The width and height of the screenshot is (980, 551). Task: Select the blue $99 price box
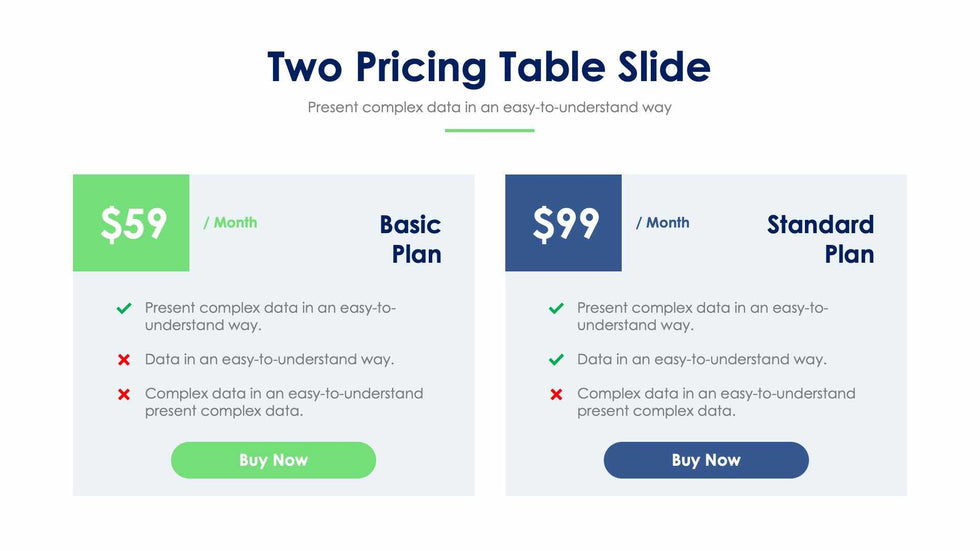click(x=563, y=223)
